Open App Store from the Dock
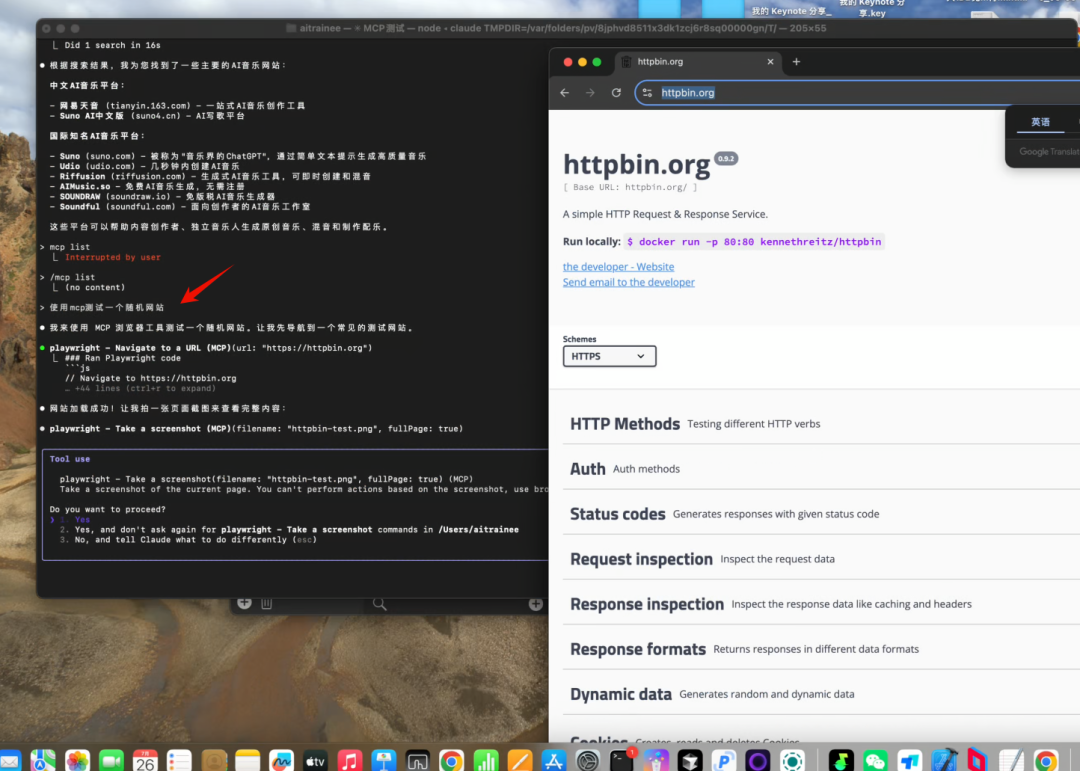 (x=553, y=760)
